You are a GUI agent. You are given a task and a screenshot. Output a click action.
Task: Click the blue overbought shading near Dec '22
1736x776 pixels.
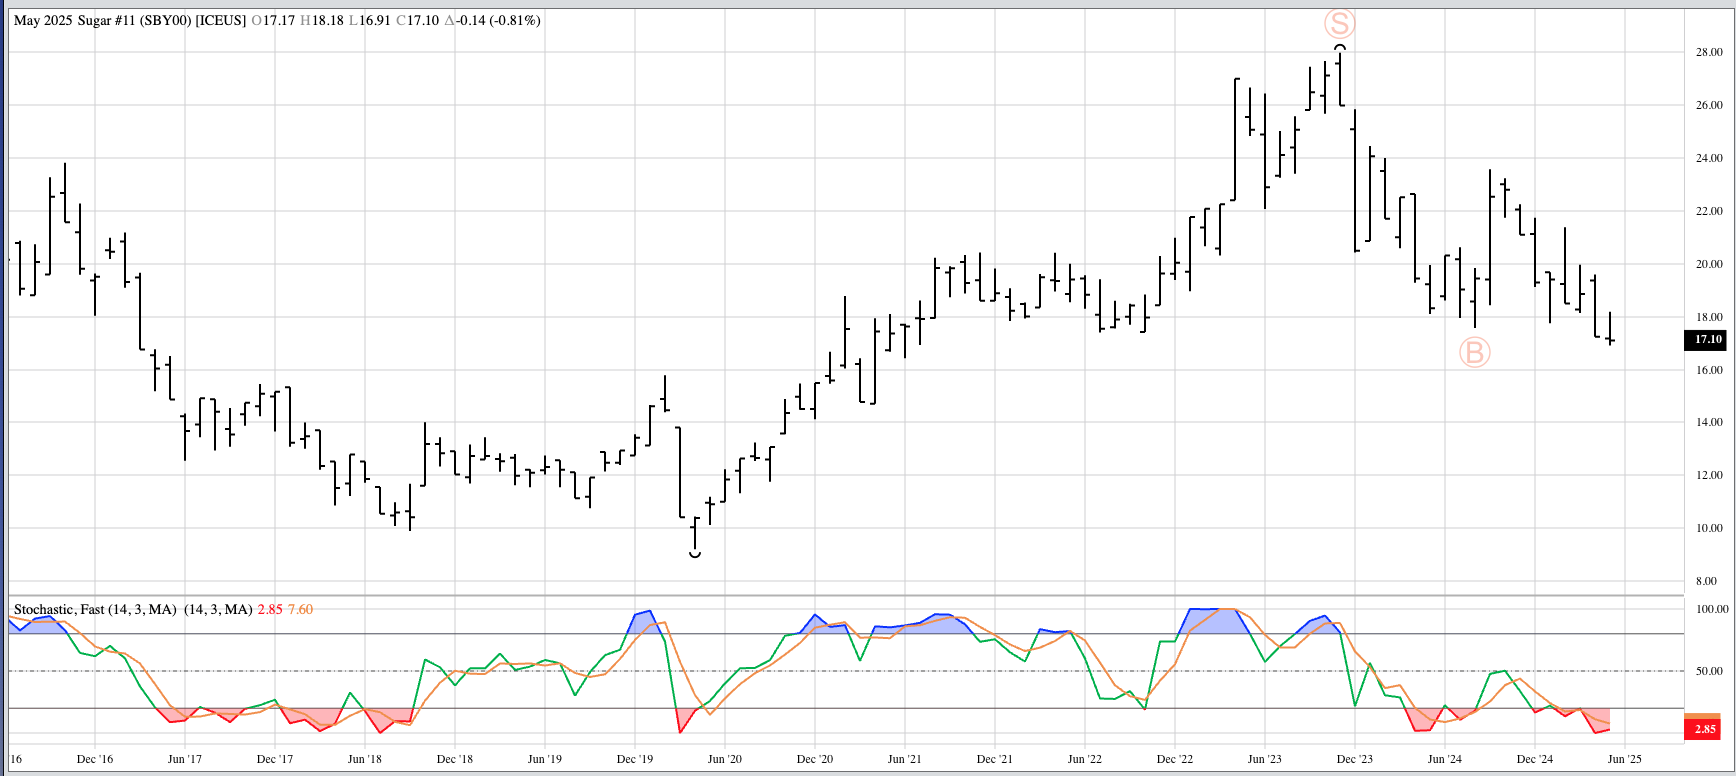[1212, 620]
